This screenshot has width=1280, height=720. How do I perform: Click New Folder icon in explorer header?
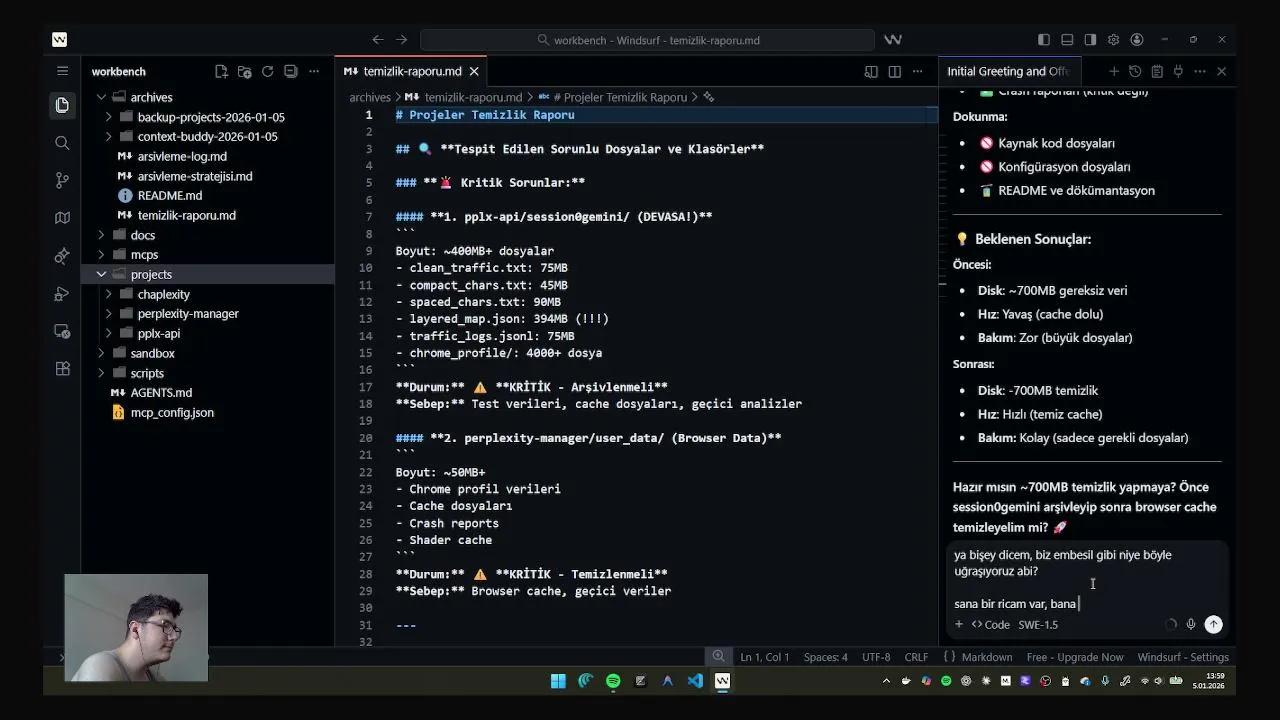pyautogui.click(x=244, y=71)
